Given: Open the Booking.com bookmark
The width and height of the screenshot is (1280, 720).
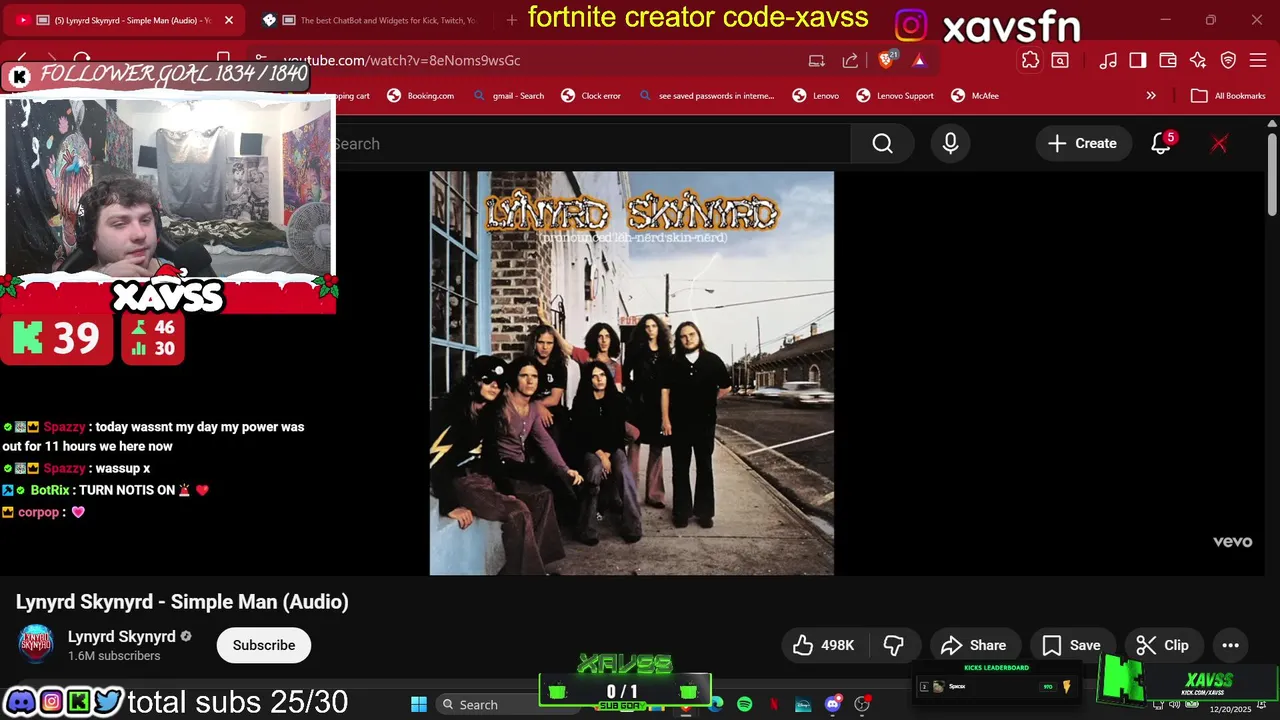Looking at the screenshot, I should (x=421, y=96).
